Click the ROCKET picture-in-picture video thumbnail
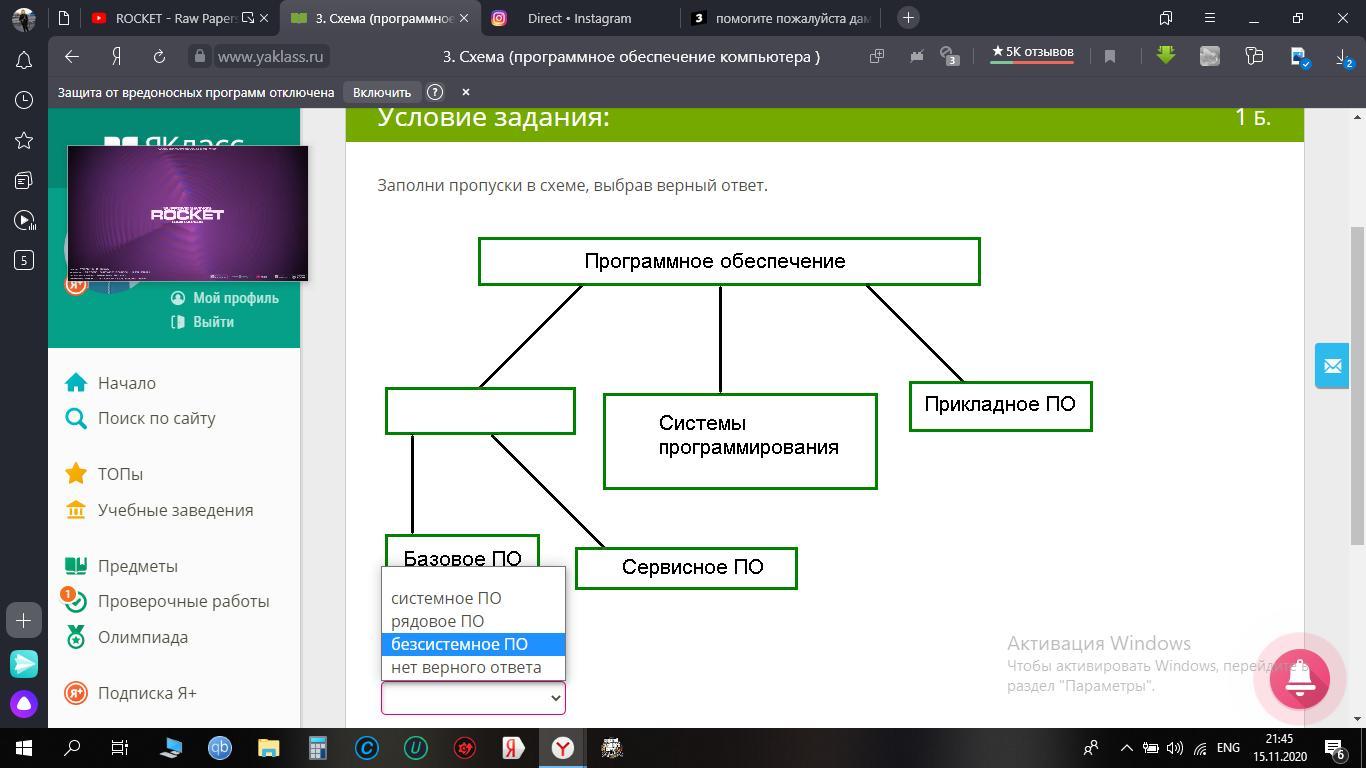The width and height of the screenshot is (1366, 768). click(x=188, y=214)
